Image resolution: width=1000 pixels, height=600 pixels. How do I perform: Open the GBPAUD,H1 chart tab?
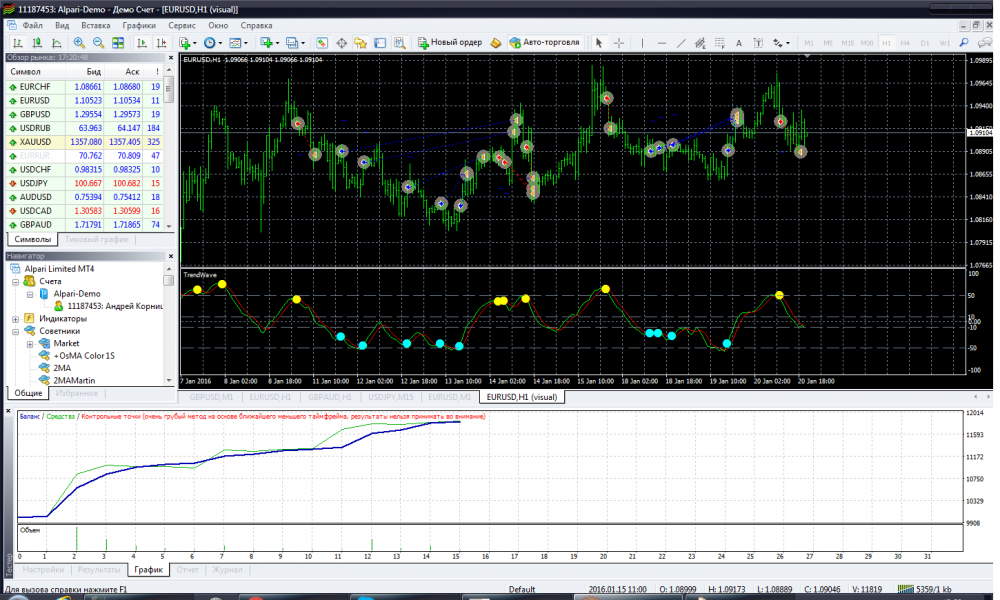tap(330, 397)
